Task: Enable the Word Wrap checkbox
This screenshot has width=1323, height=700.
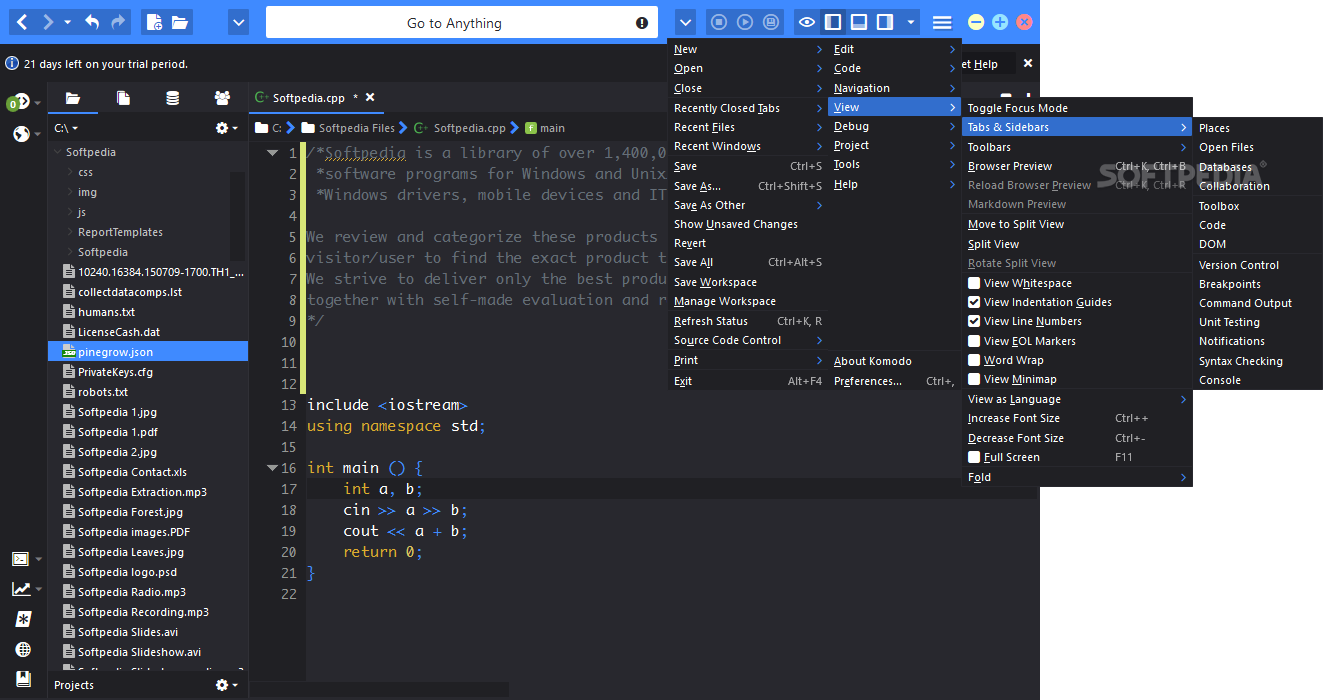Action: (x=974, y=360)
